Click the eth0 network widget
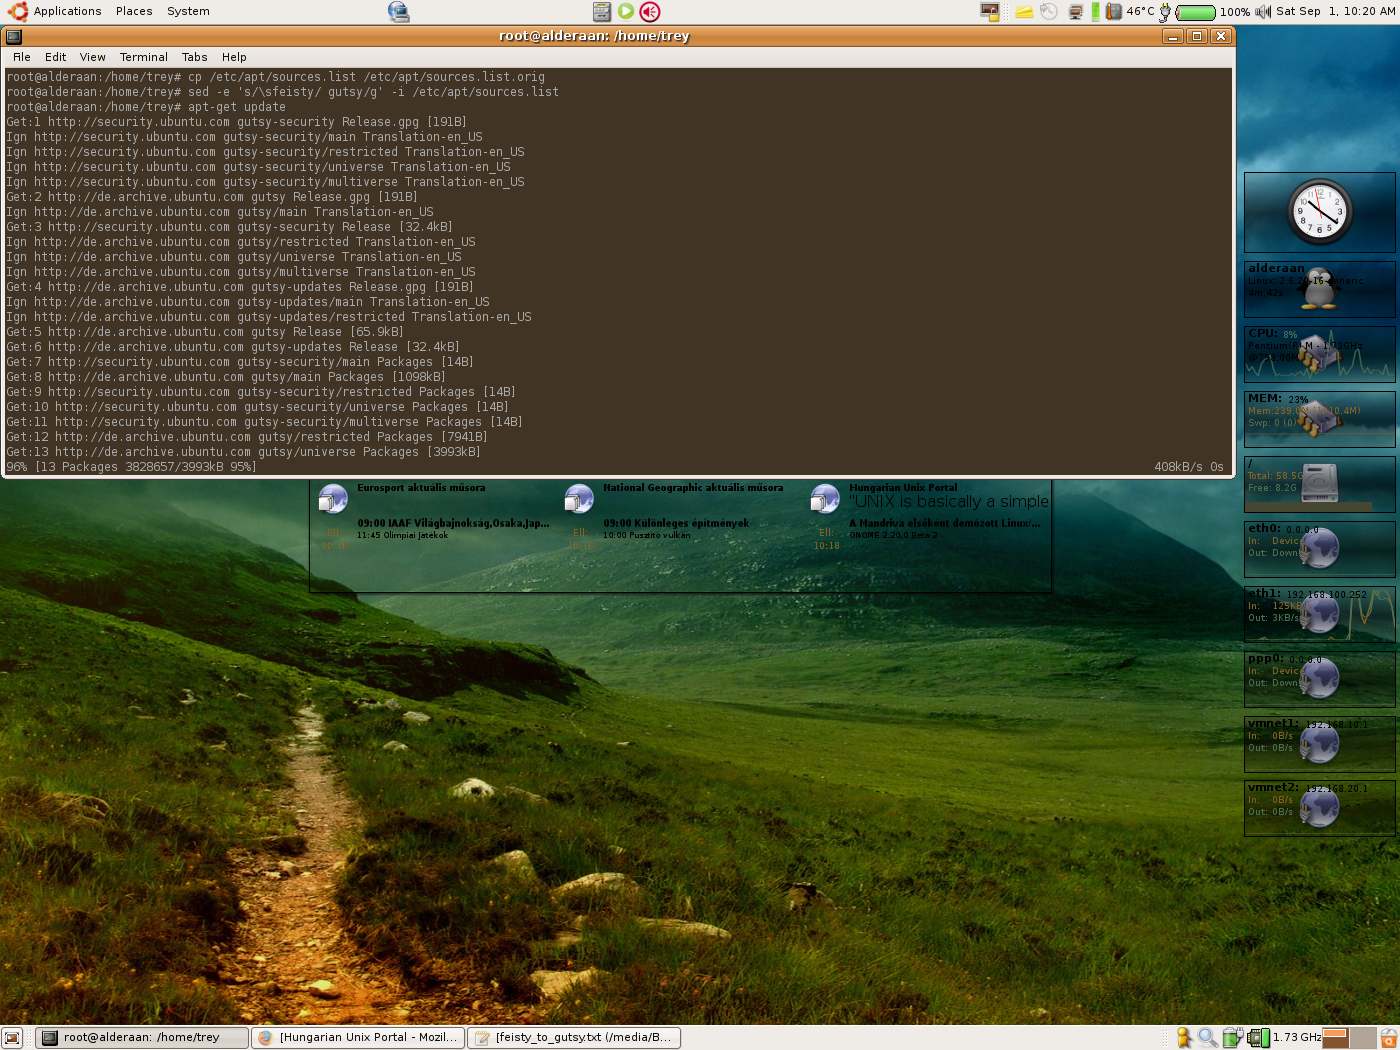The width and height of the screenshot is (1400, 1050). point(1319,549)
